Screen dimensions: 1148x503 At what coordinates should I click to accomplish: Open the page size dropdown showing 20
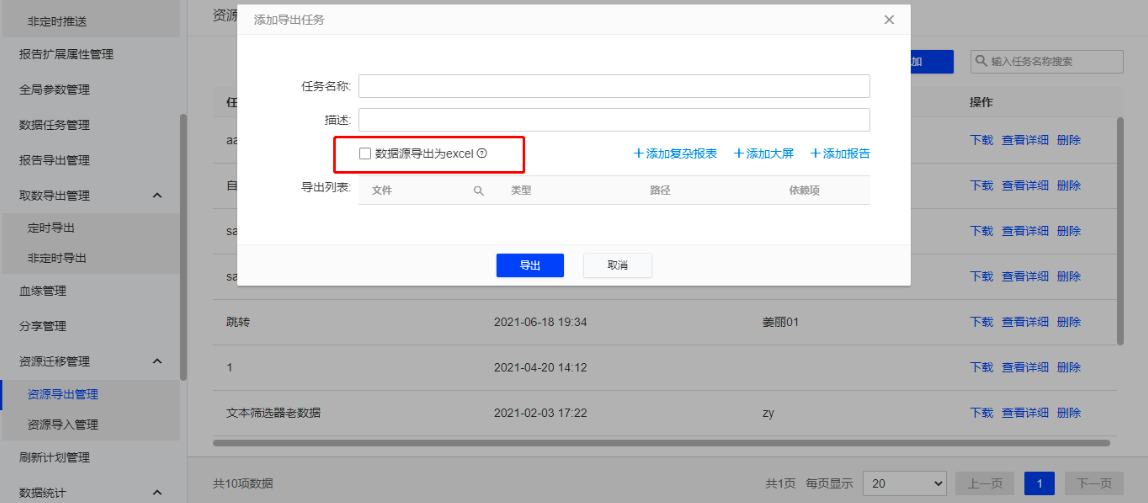[x=904, y=483]
